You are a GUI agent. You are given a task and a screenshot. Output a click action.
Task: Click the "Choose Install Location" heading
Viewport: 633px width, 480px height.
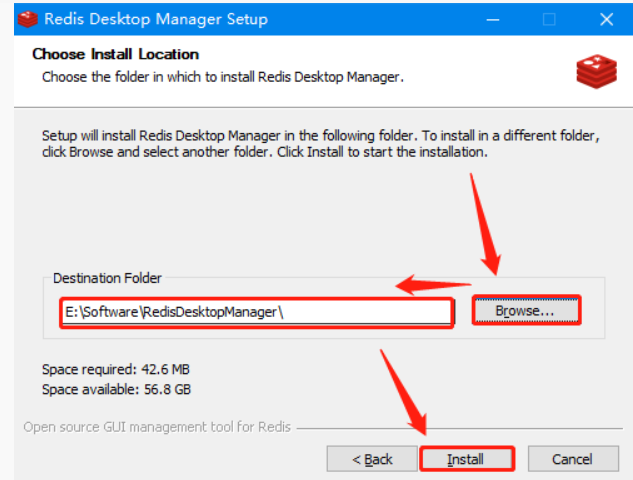coord(116,54)
